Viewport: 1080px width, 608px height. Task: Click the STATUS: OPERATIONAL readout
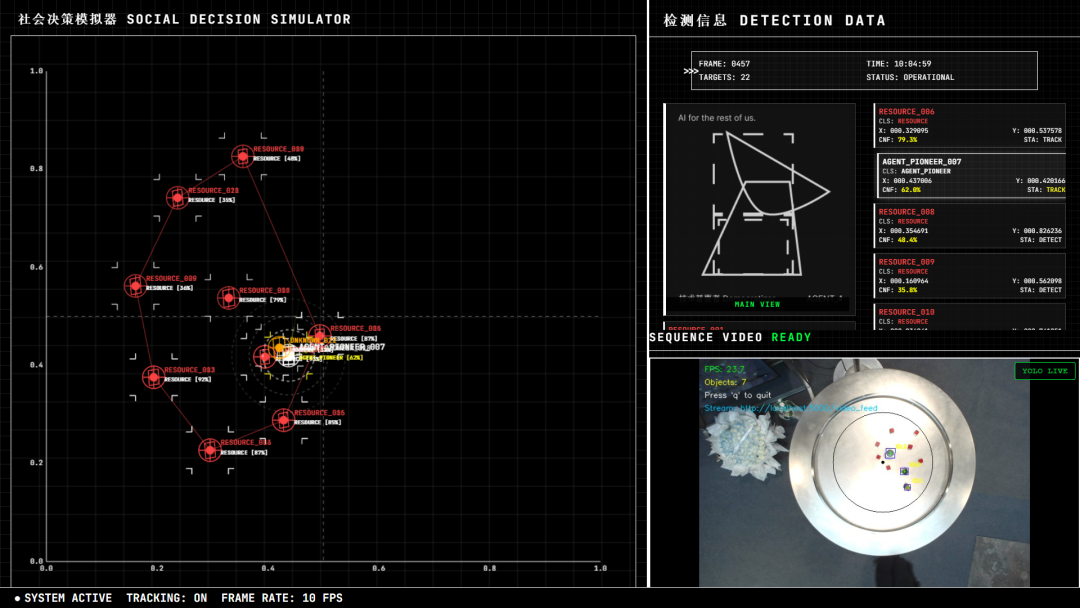pyautogui.click(x=910, y=78)
